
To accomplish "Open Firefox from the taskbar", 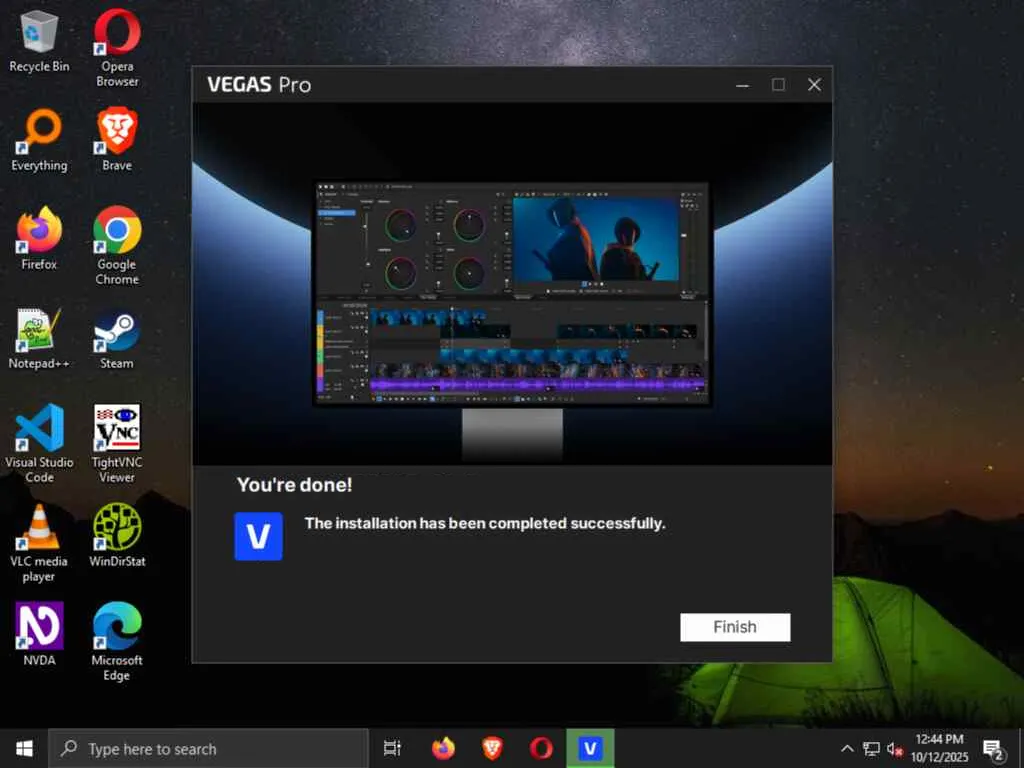I will click(443, 748).
